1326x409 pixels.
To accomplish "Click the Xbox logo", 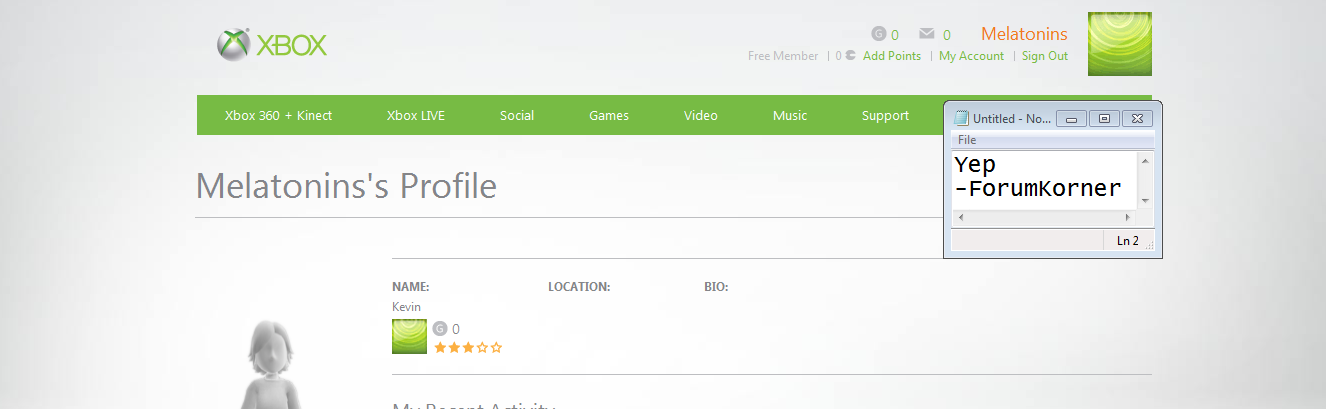I will point(272,45).
